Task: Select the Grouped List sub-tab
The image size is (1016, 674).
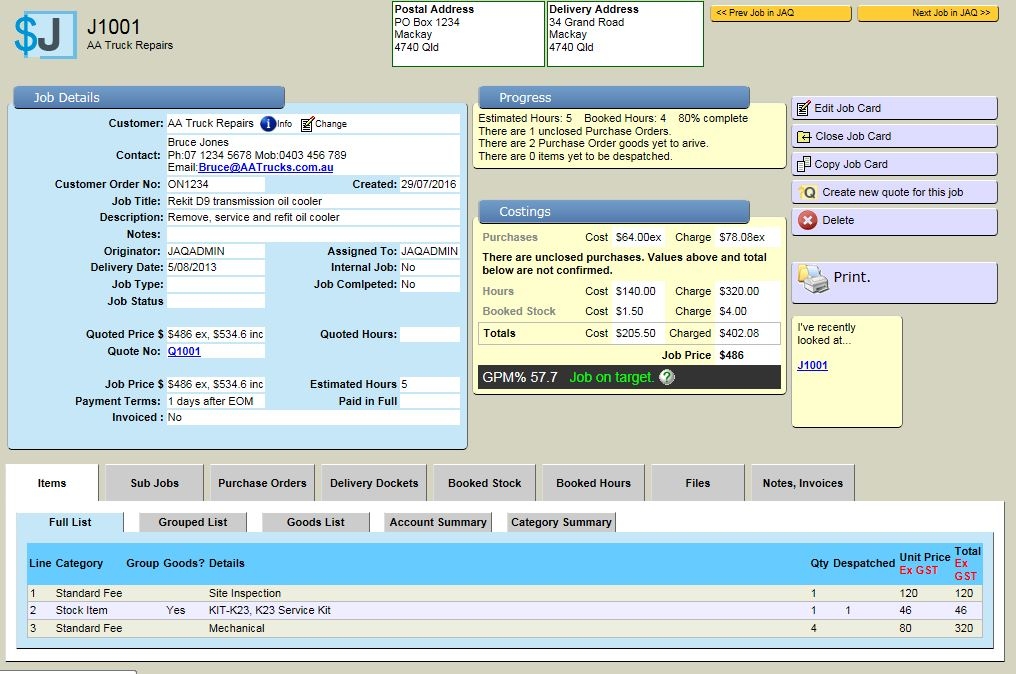Action: click(x=193, y=522)
